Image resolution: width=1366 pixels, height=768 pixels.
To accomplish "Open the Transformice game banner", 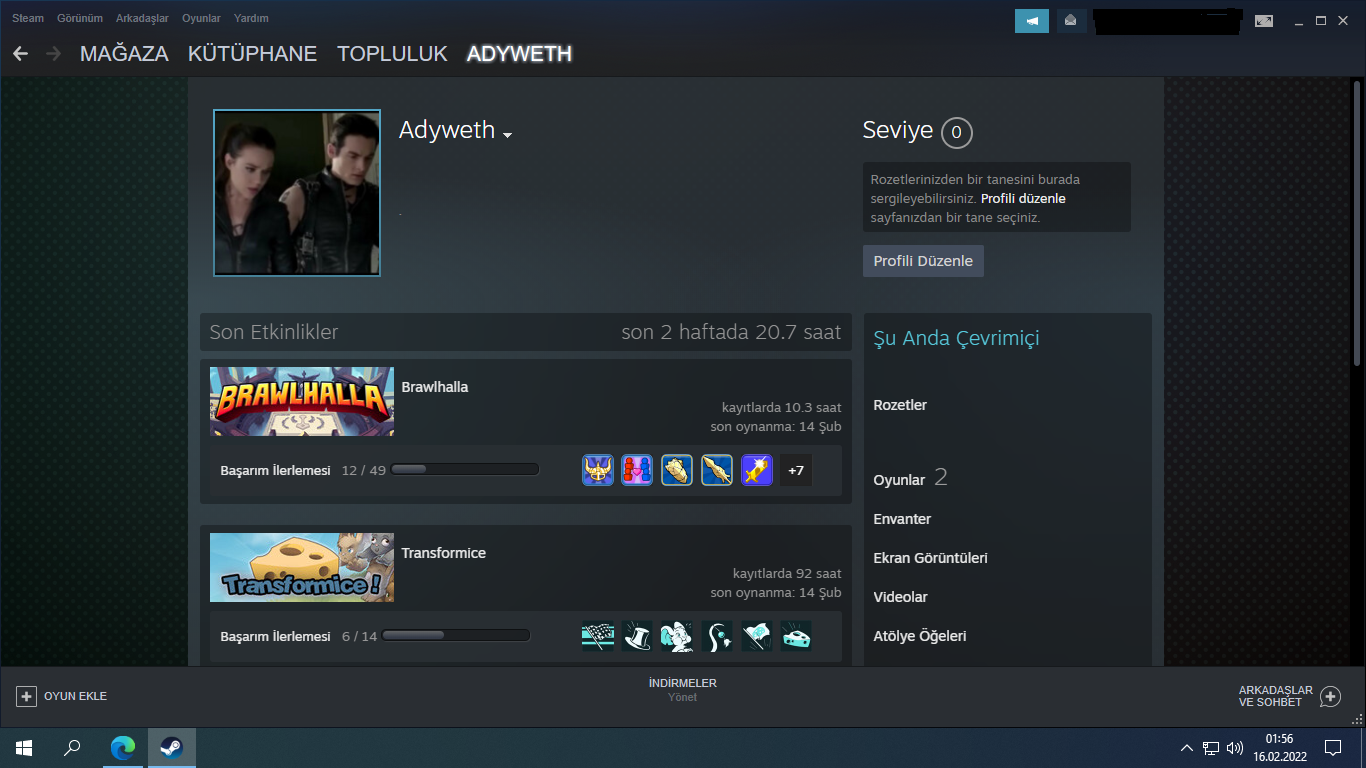I will (302, 567).
